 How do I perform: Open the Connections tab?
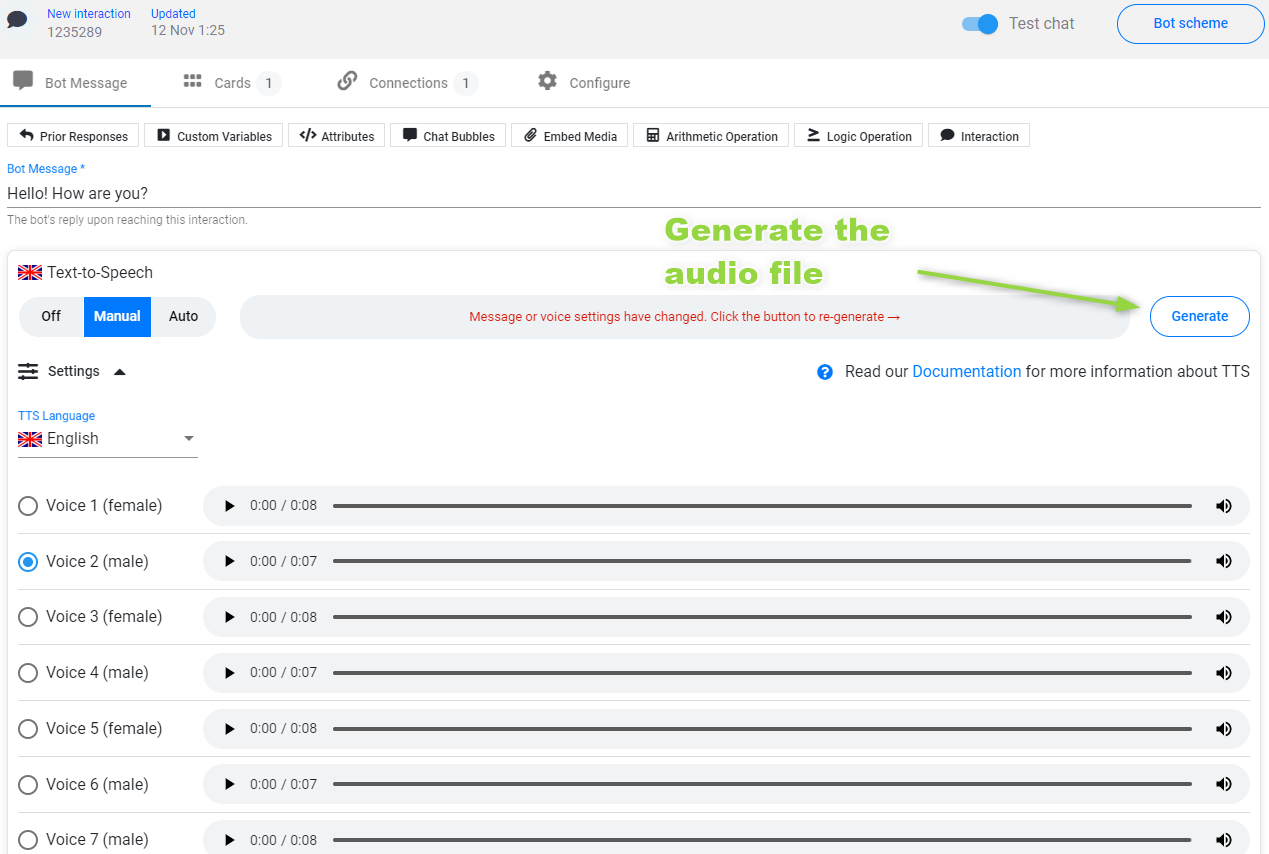(408, 83)
